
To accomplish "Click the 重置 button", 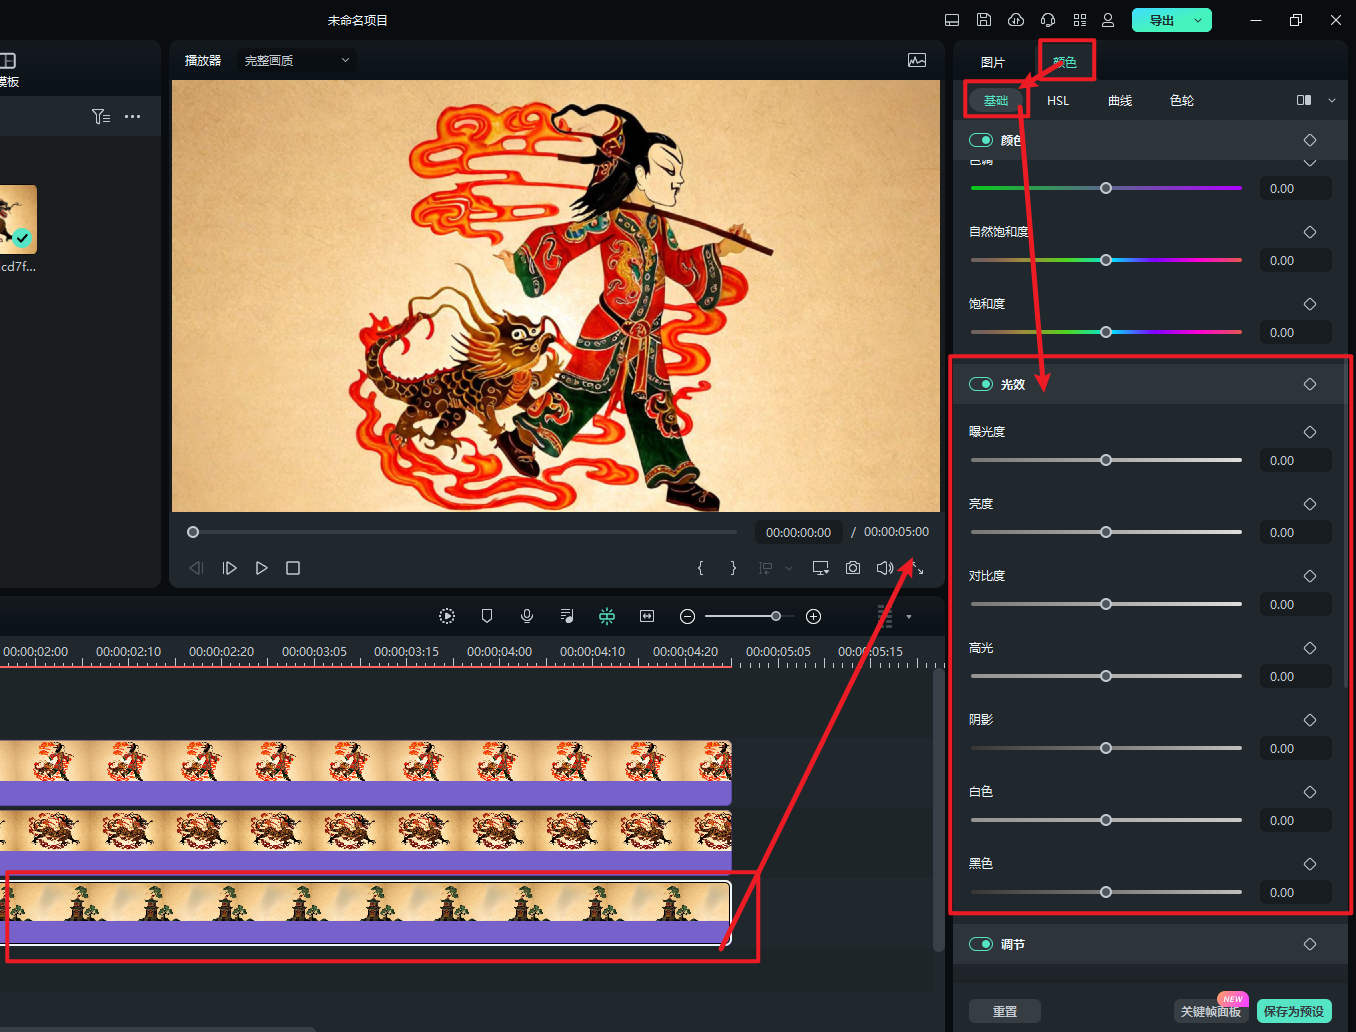I will tap(1005, 1011).
